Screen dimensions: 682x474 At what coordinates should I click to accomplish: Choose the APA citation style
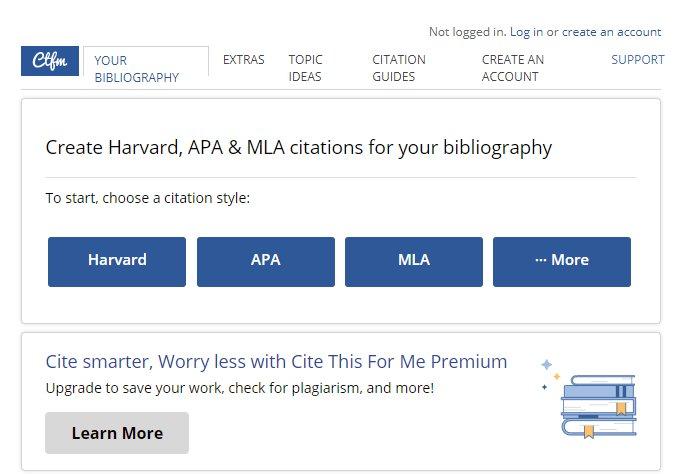pos(266,262)
